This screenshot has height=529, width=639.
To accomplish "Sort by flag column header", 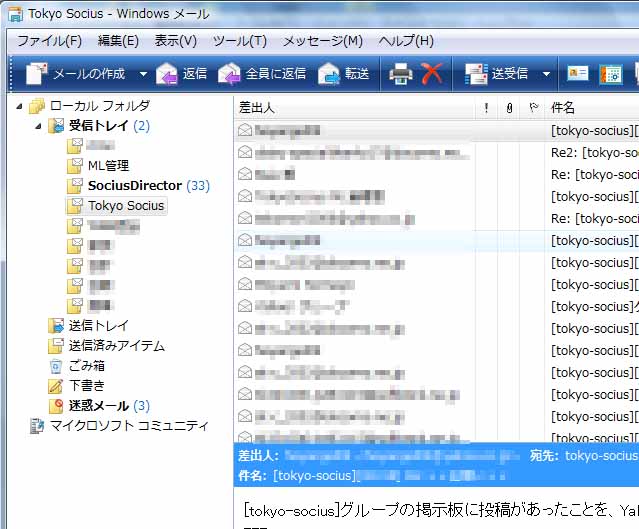I will 533,108.
